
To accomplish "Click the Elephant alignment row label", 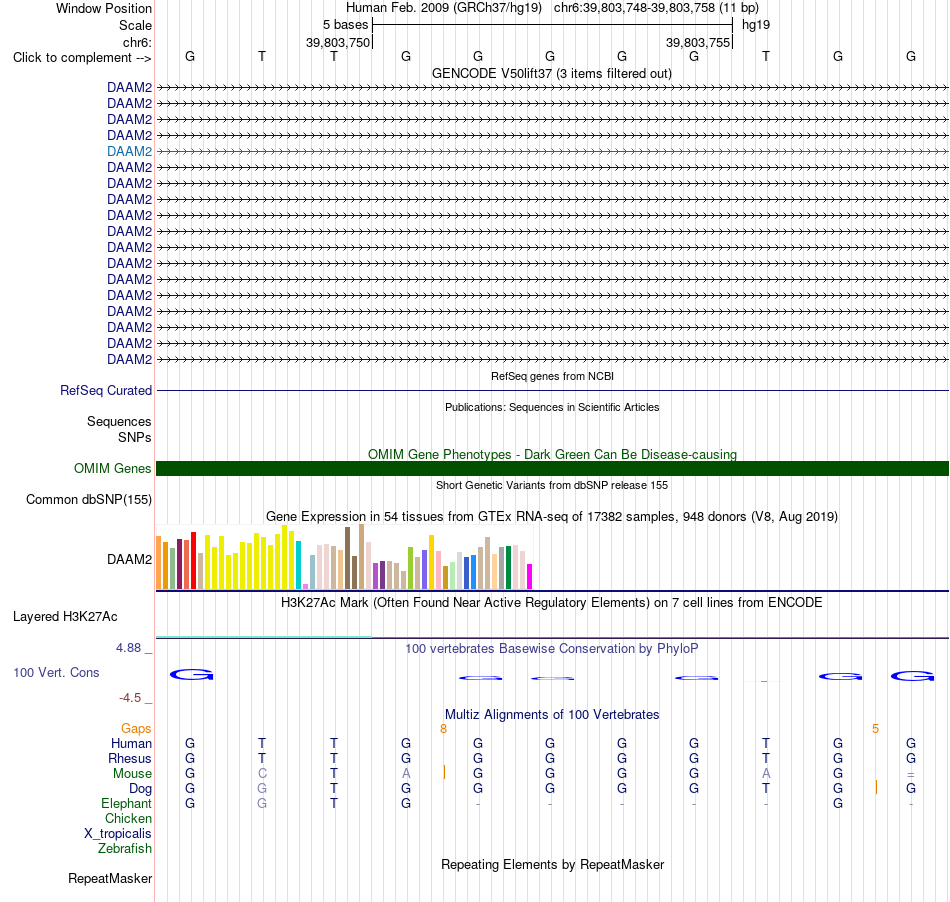I will pos(126,803).
